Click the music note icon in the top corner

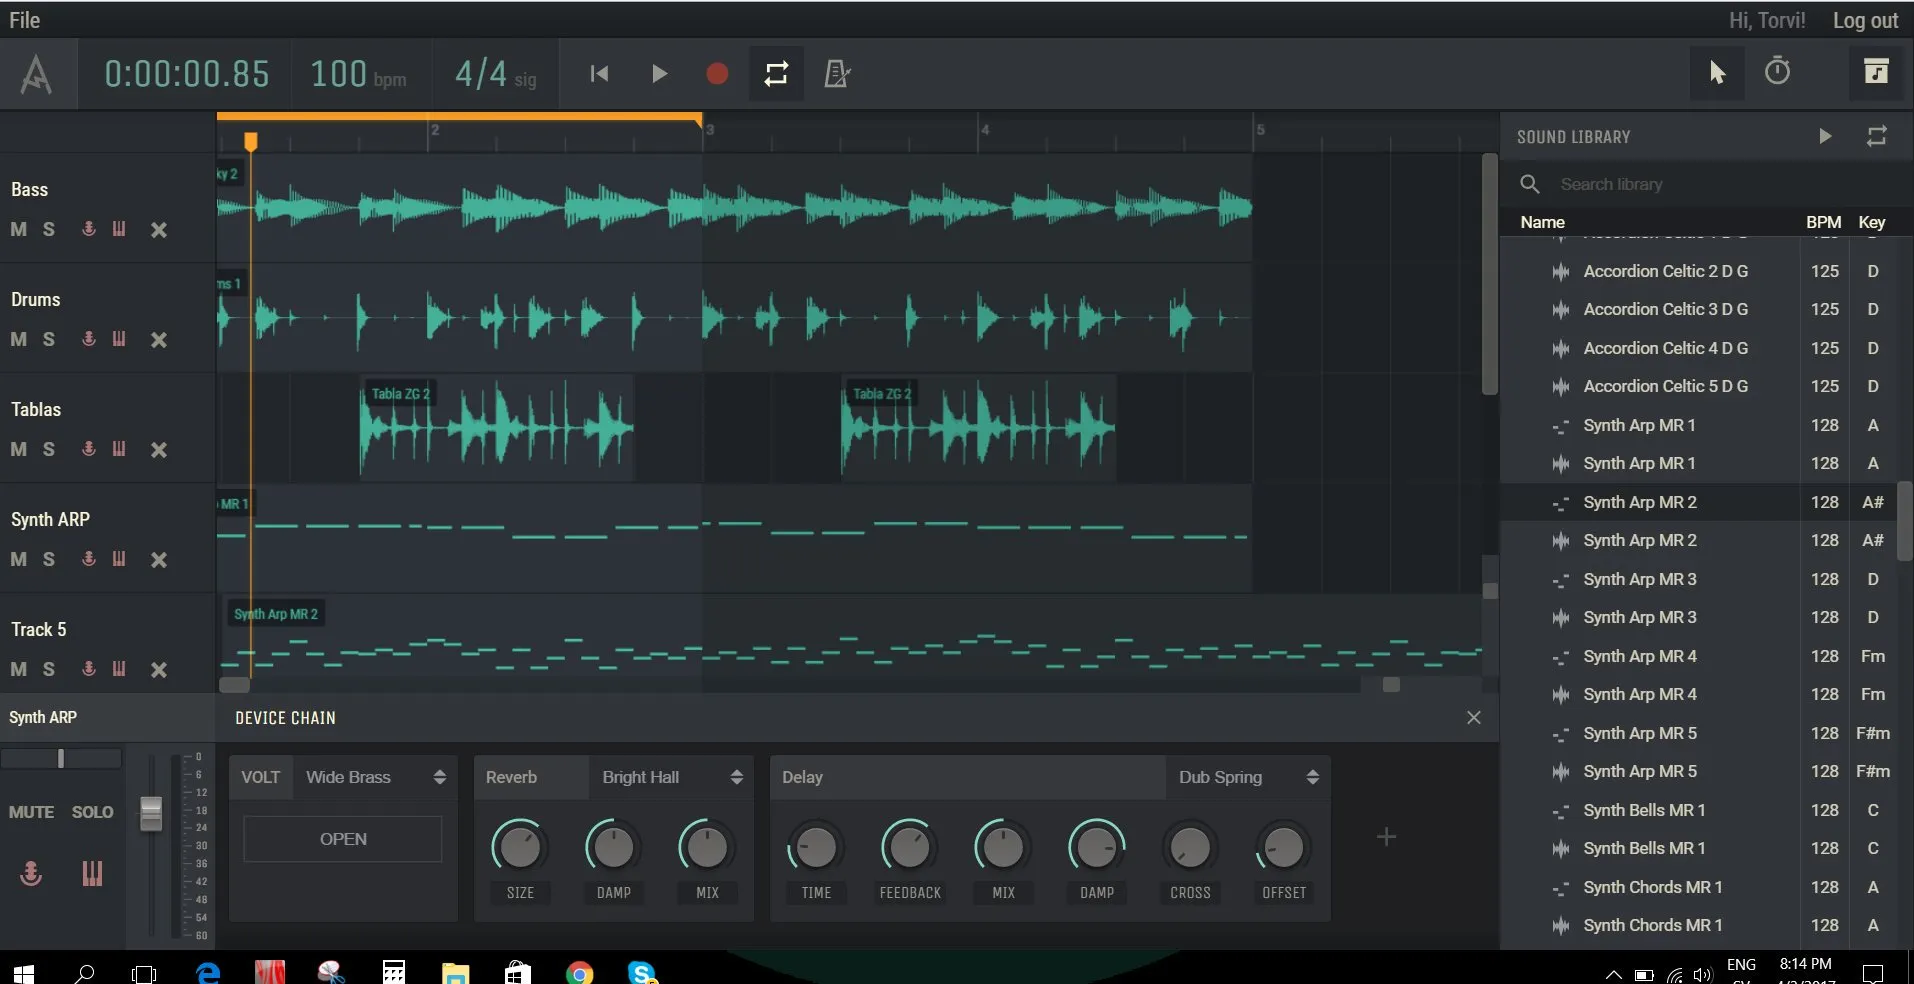(x=1878, y=72)
